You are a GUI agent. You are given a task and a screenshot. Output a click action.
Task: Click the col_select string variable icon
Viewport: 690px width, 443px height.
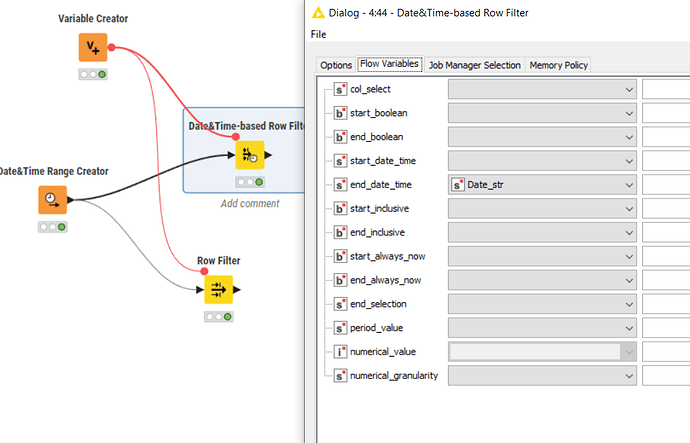tap(337, 90)
